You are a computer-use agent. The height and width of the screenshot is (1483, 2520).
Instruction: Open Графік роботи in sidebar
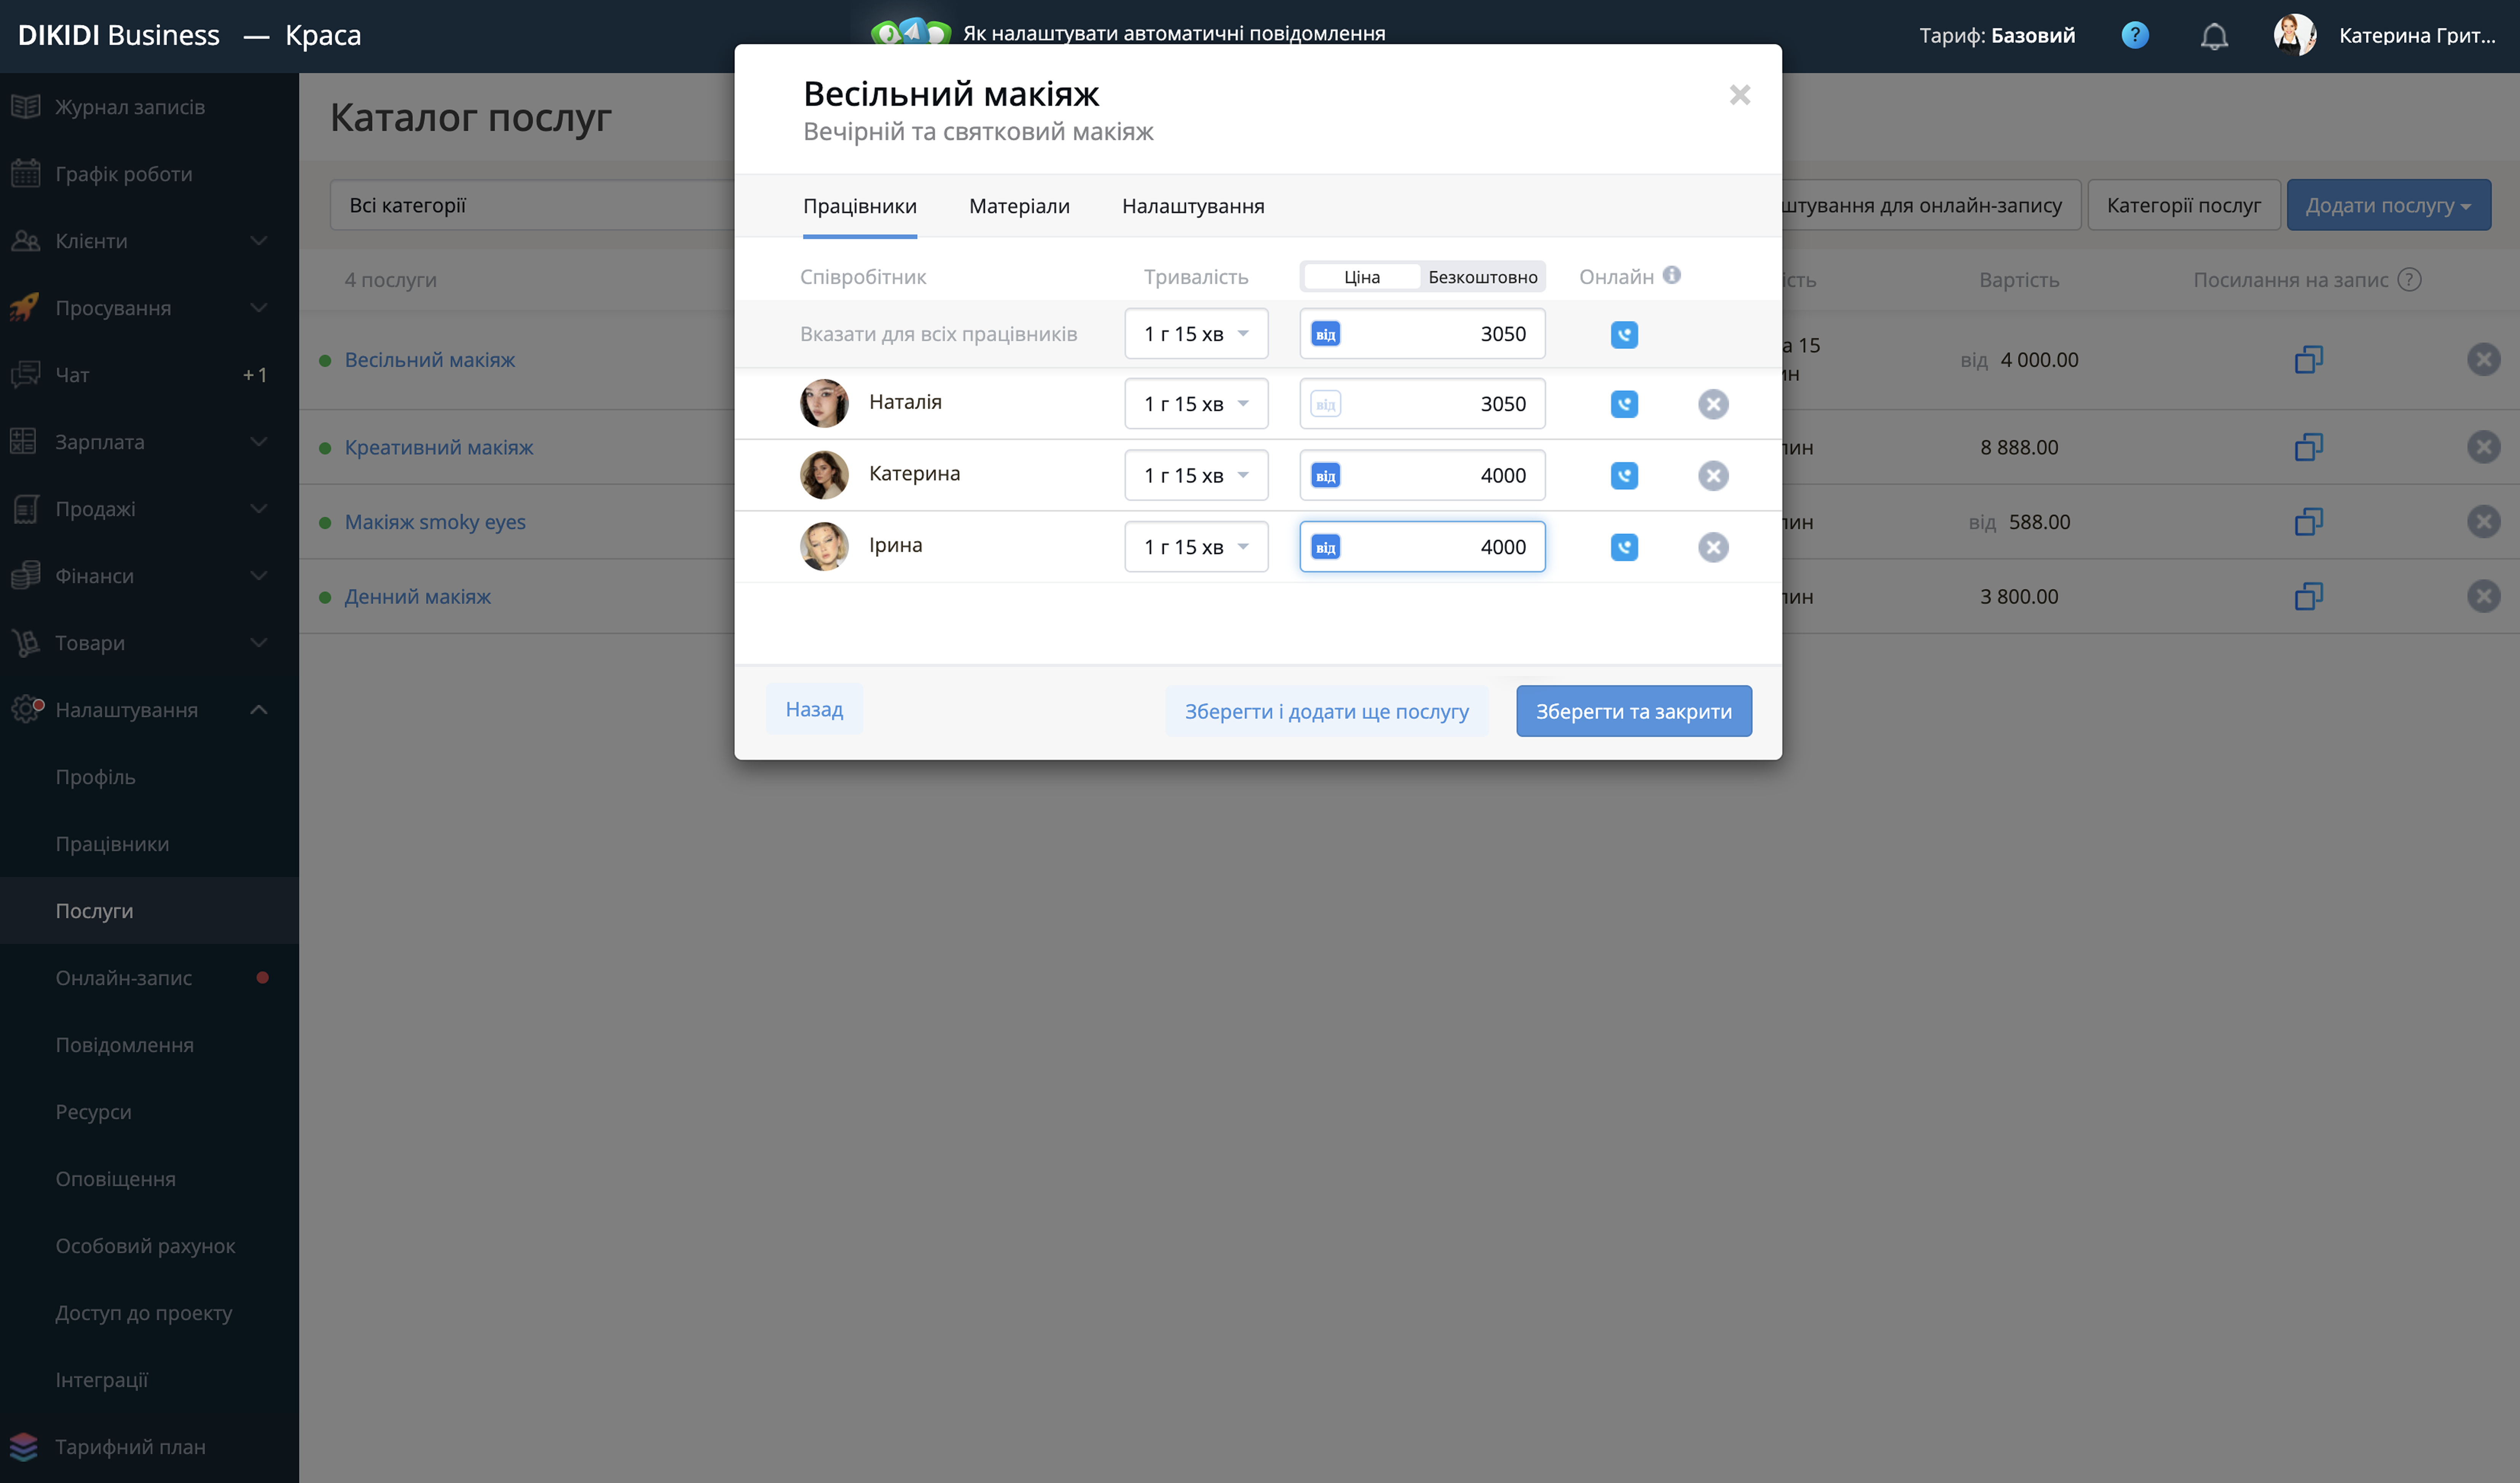(x=149, y=174)
